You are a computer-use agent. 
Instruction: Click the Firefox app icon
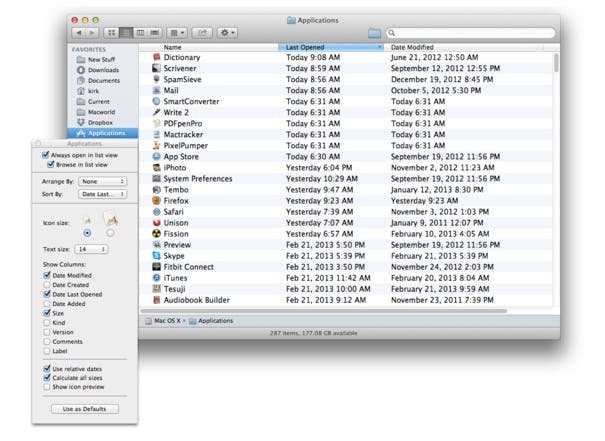pos(156,201)
